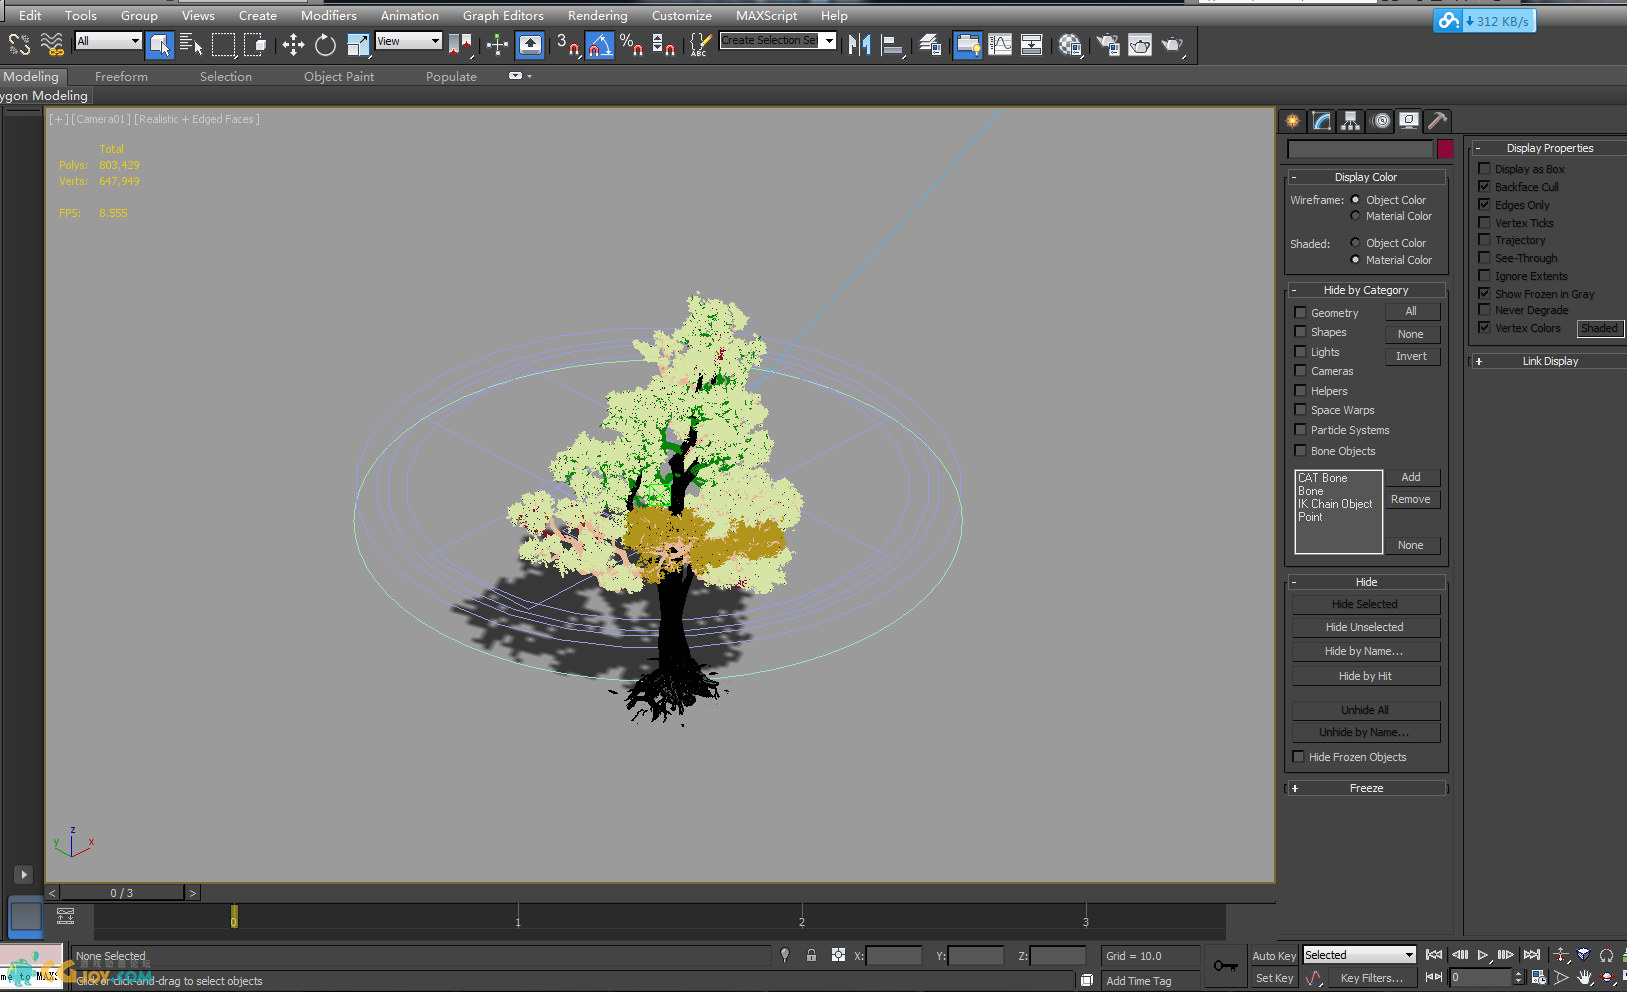The height and width of the screenshot is (992, 1627).
Task: Click the Render Production teapot icon
Action: [x=1171, y=44]
